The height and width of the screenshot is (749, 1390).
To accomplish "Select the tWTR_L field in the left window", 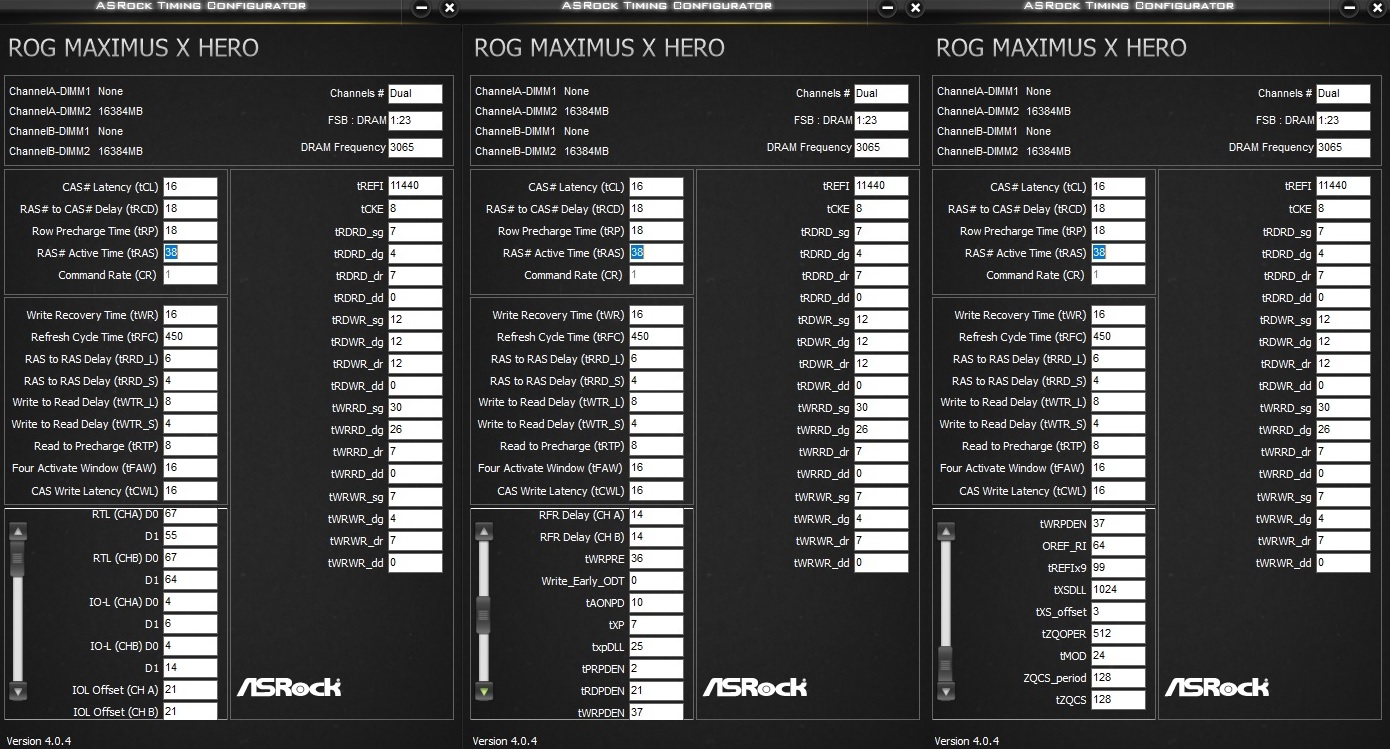I will point(190,402).
